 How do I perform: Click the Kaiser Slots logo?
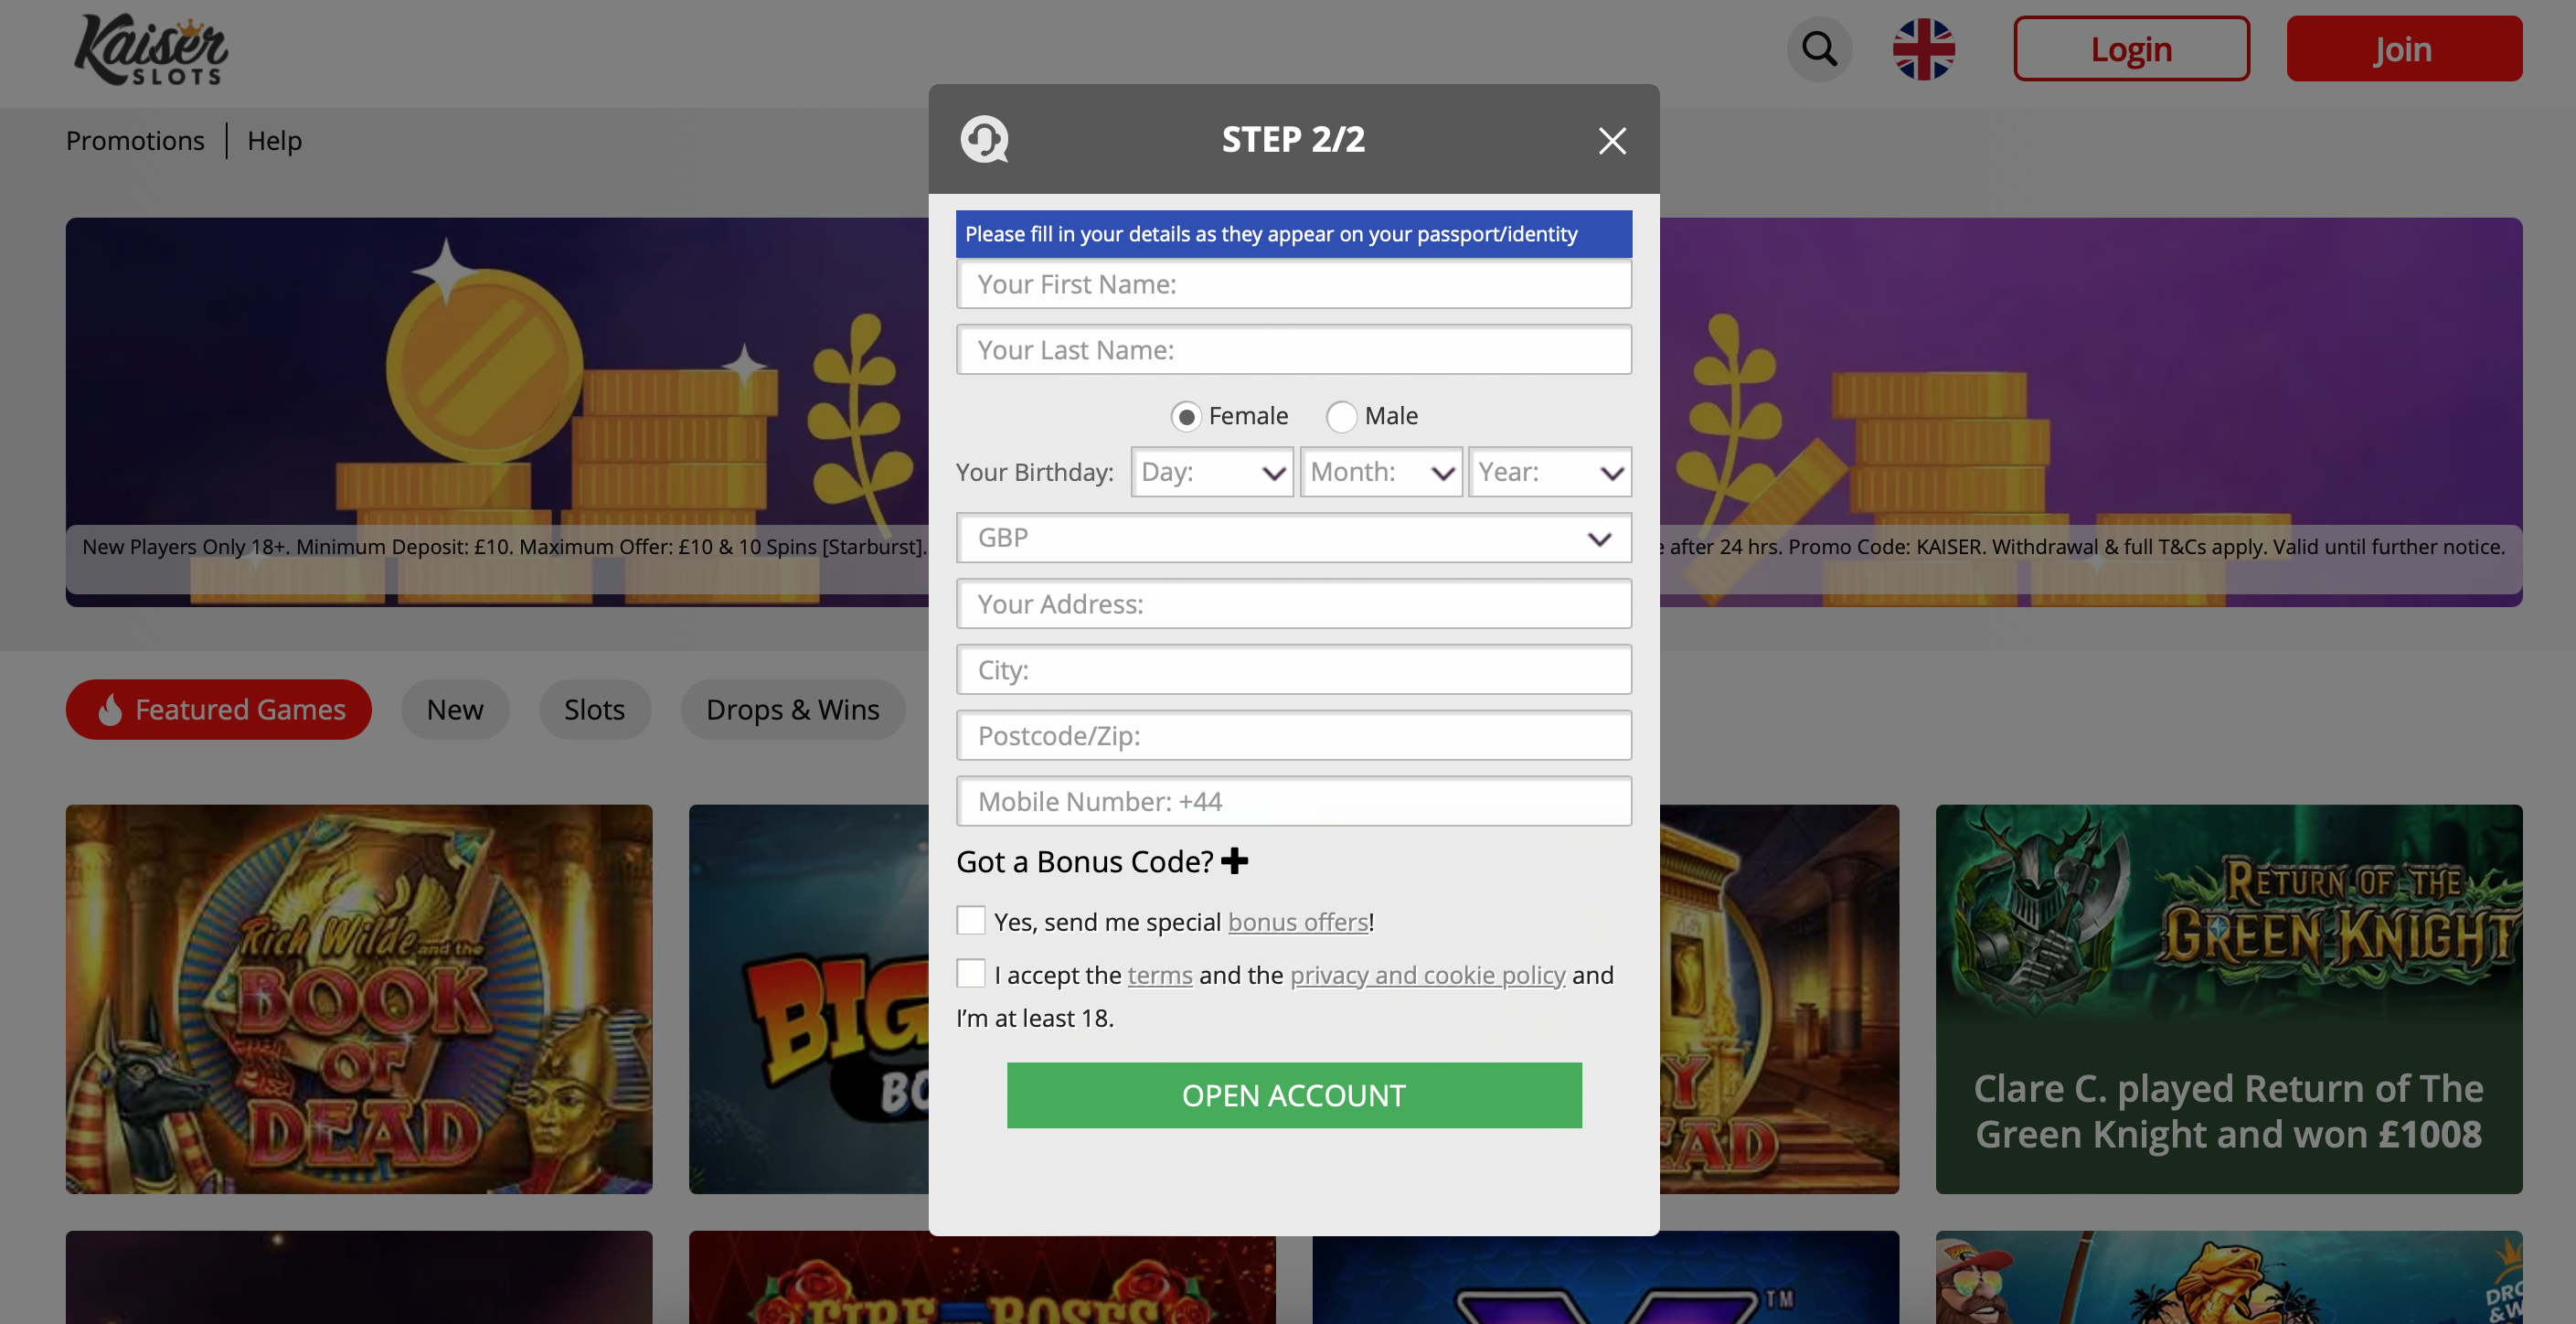pyautogui.click(x=151, y=49)
